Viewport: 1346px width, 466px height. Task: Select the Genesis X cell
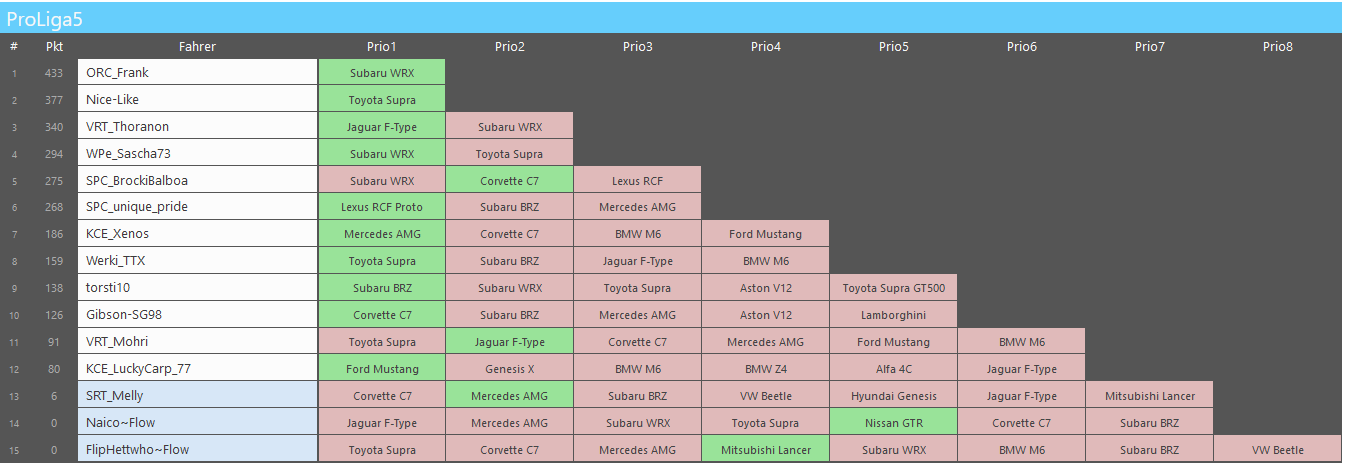pyautogui.click(x=509, y=369)
